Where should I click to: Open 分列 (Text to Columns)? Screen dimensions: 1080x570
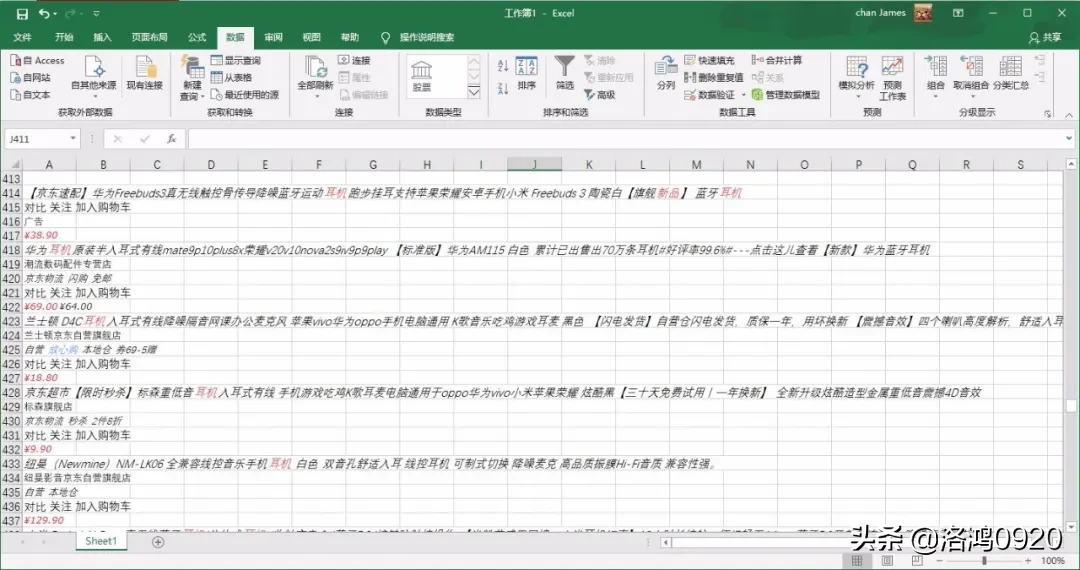[666, 74]
